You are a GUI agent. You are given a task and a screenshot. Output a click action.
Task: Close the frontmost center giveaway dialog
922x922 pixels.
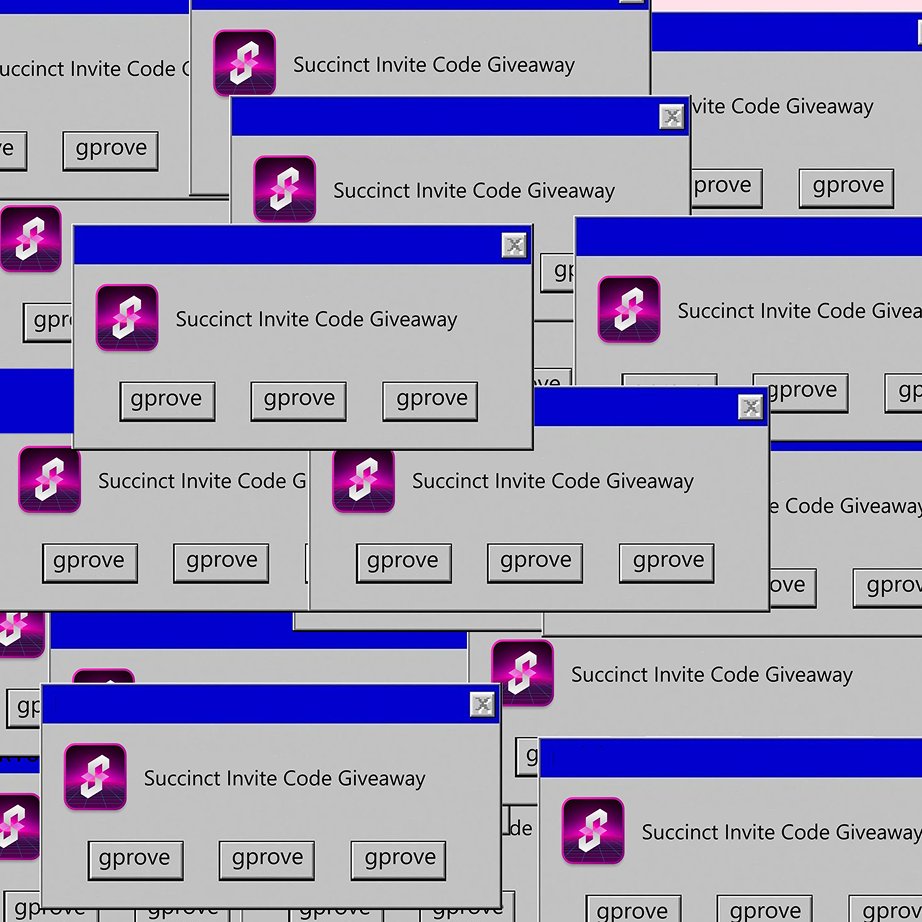tap(514, 245)
